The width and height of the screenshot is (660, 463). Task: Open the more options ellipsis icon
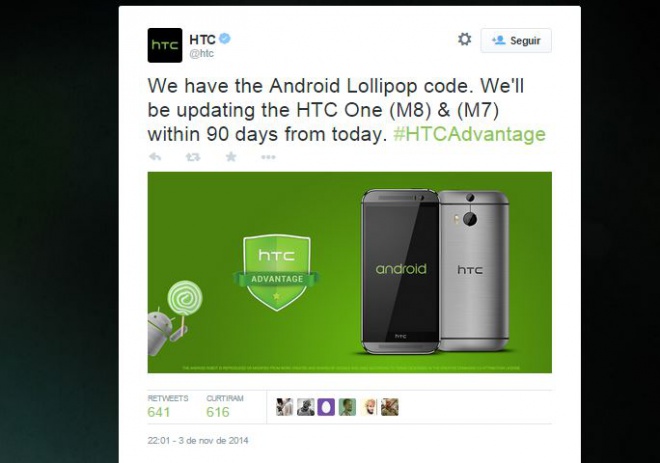click(268, 157)
